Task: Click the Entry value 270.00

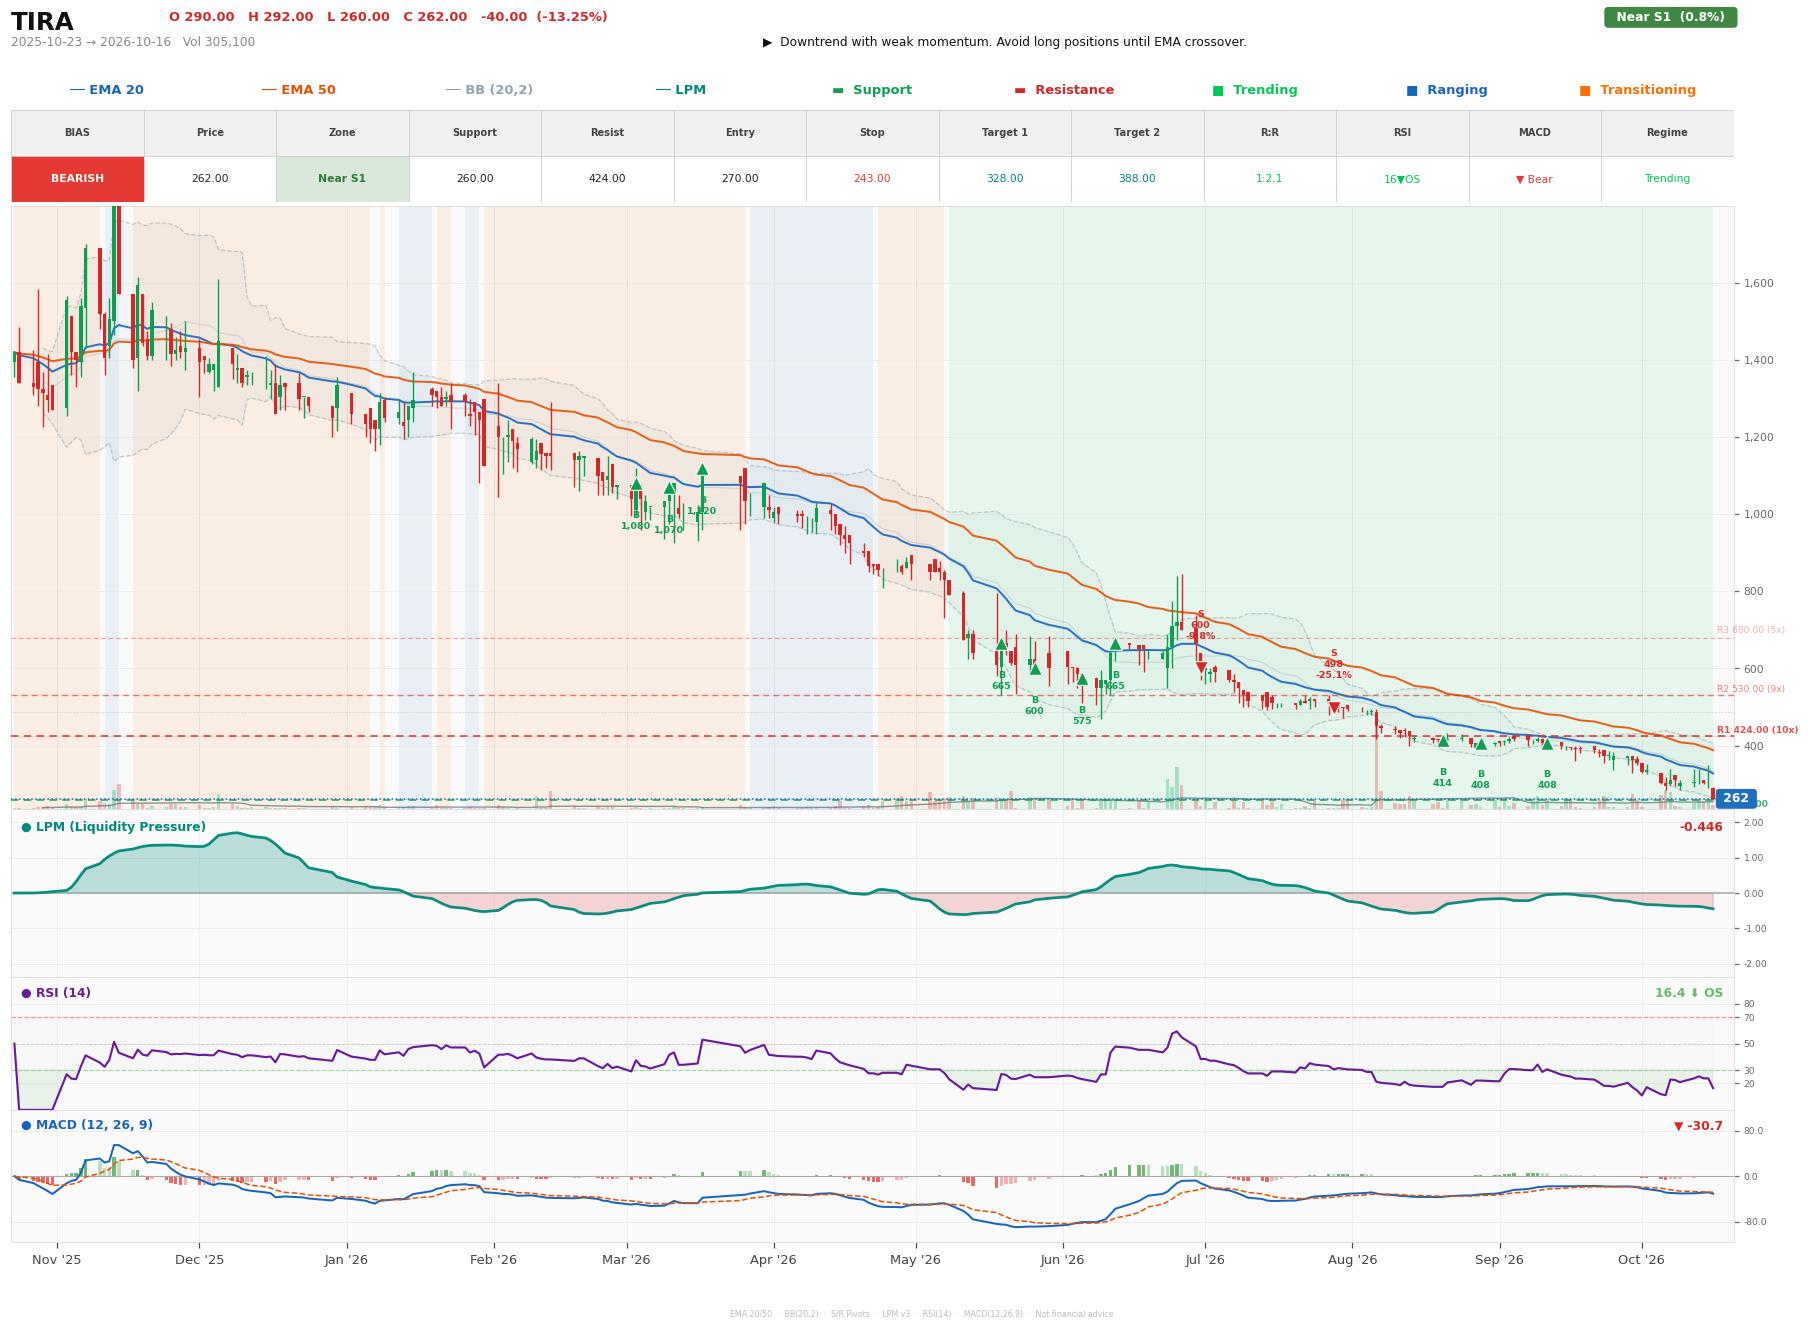Action: click(x=739, y=179)
